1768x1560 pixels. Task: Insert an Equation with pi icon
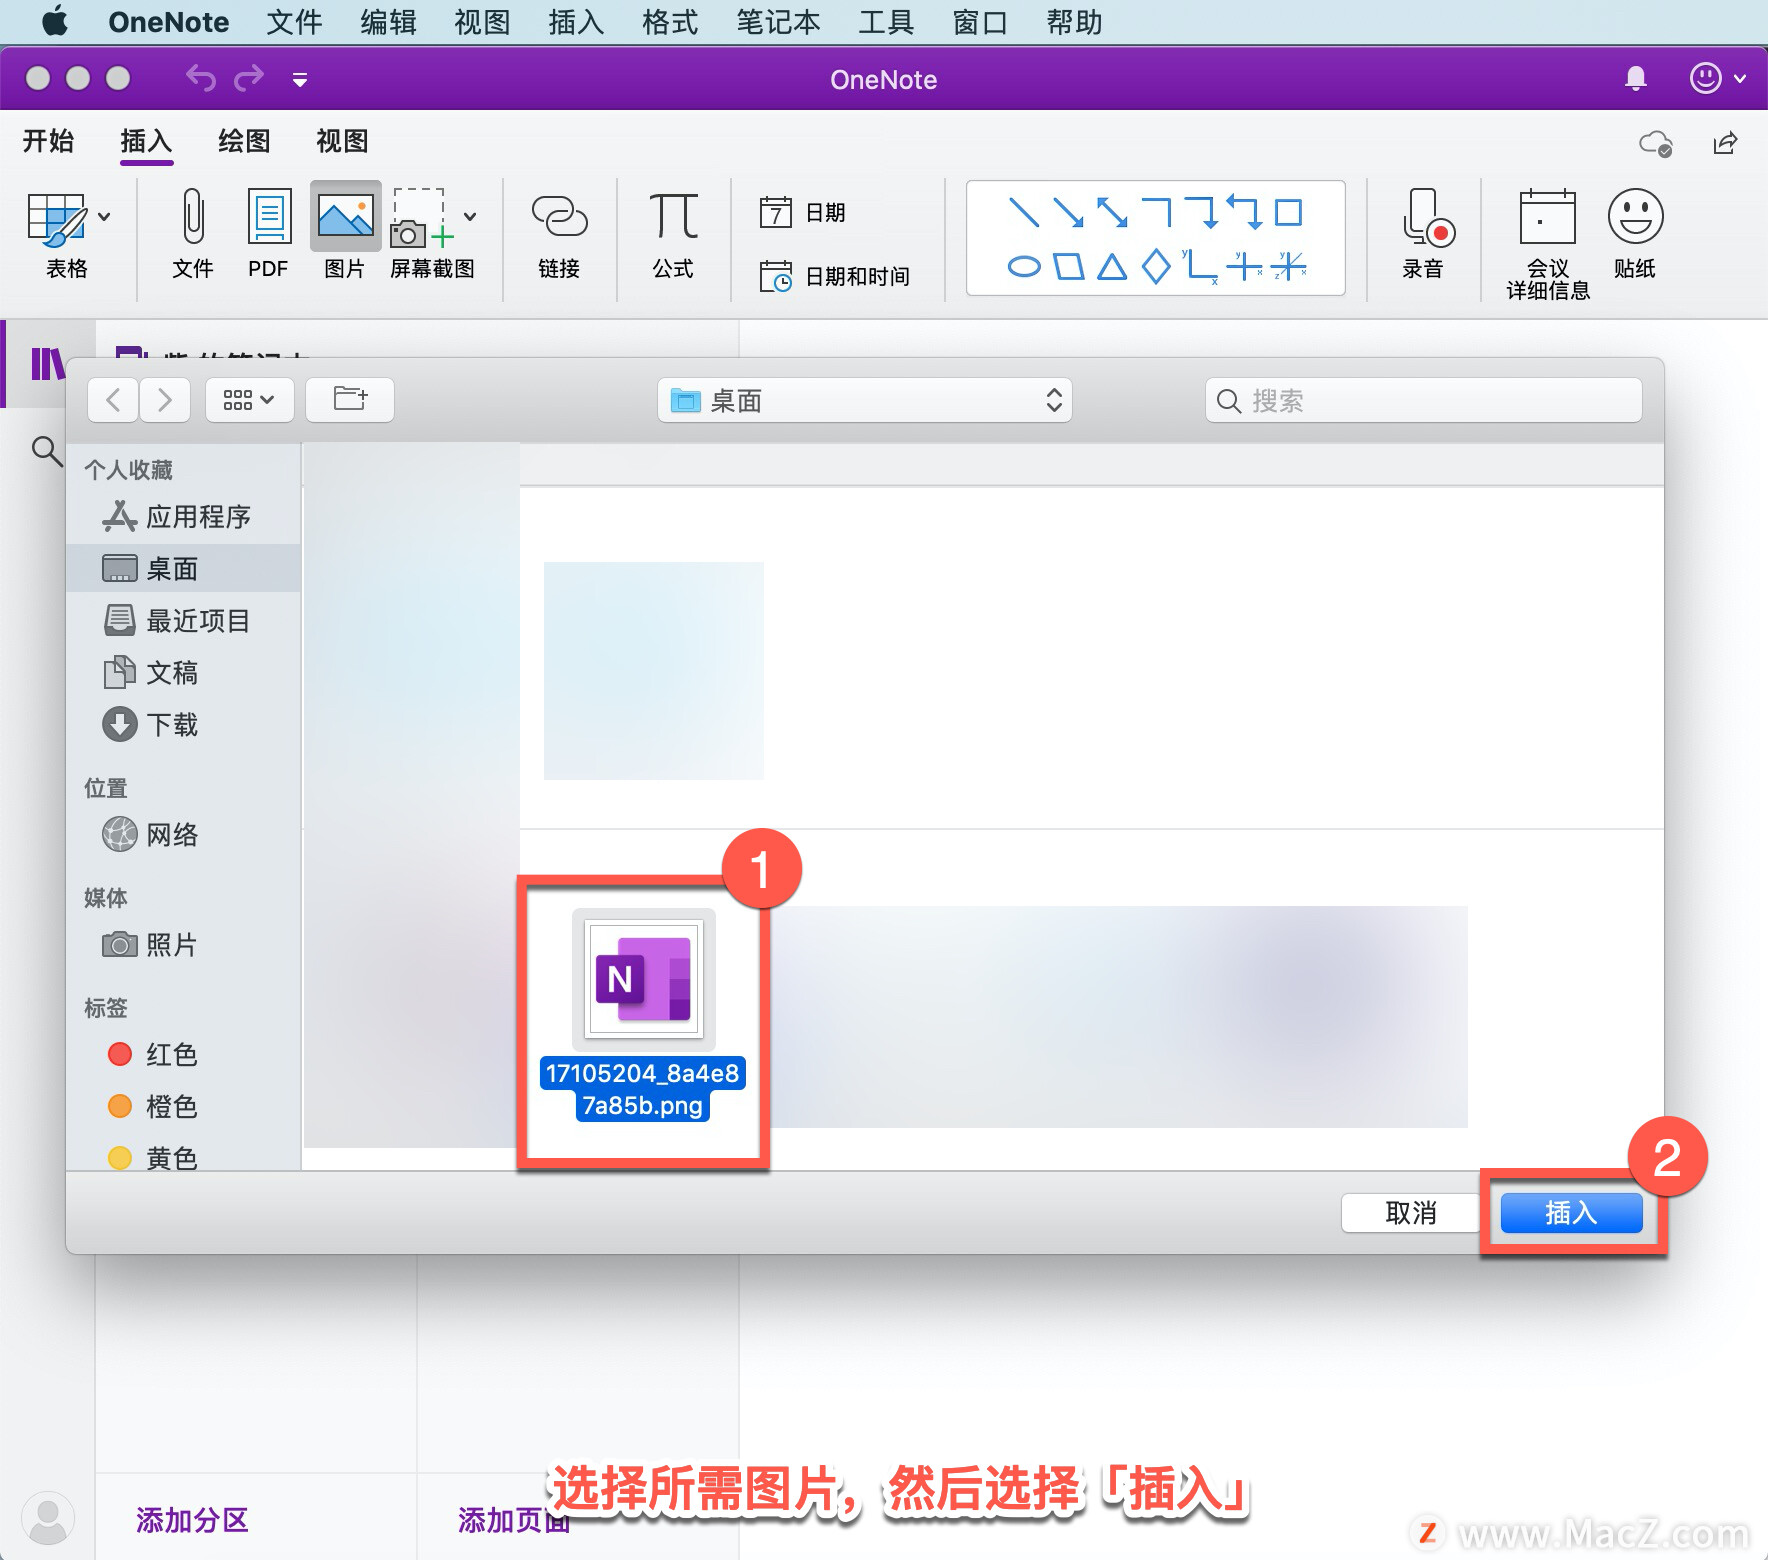coord(673,236)
